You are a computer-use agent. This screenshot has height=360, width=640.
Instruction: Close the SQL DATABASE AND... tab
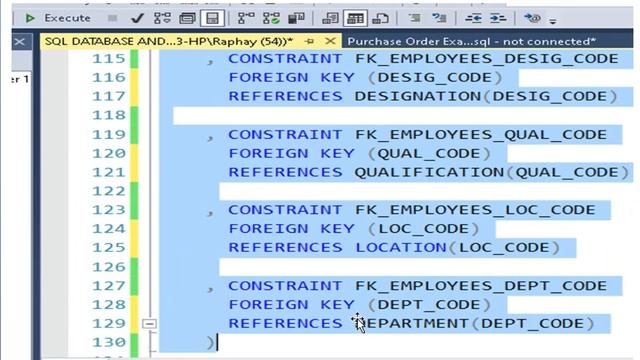pos(330,41)
